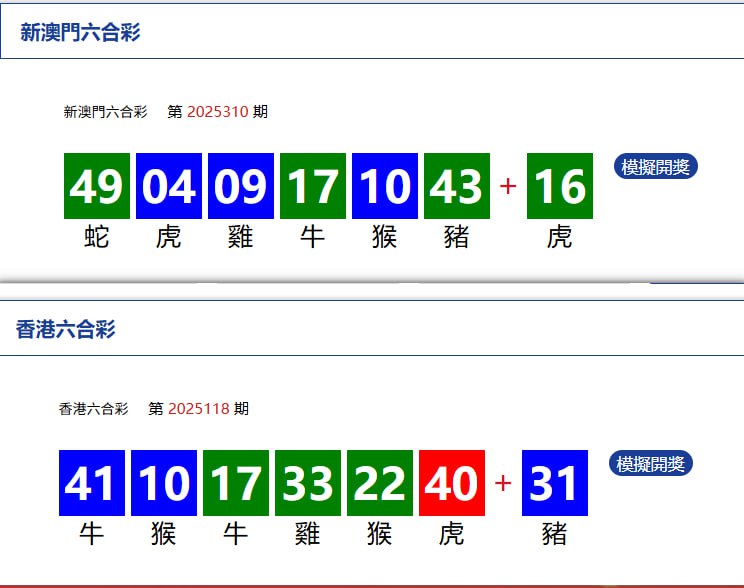Click 模擬開獎 button for 新澳門六合彩
Viewport: 744px width, 588px height.
655,167
